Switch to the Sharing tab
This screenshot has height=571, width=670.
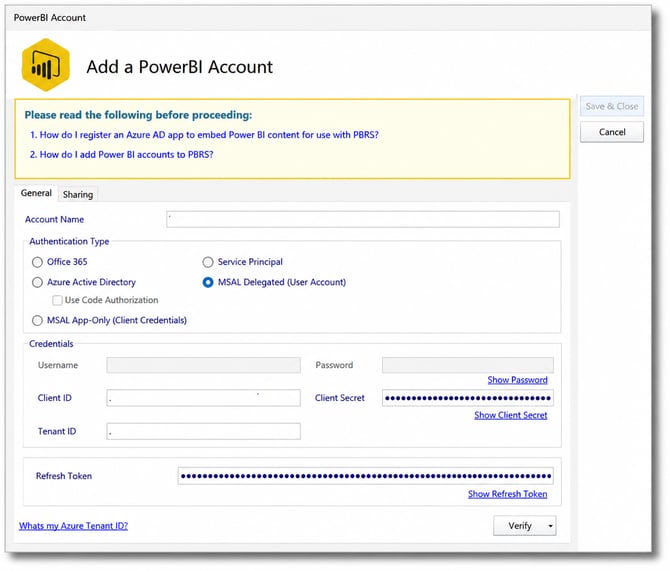(78, 194)
